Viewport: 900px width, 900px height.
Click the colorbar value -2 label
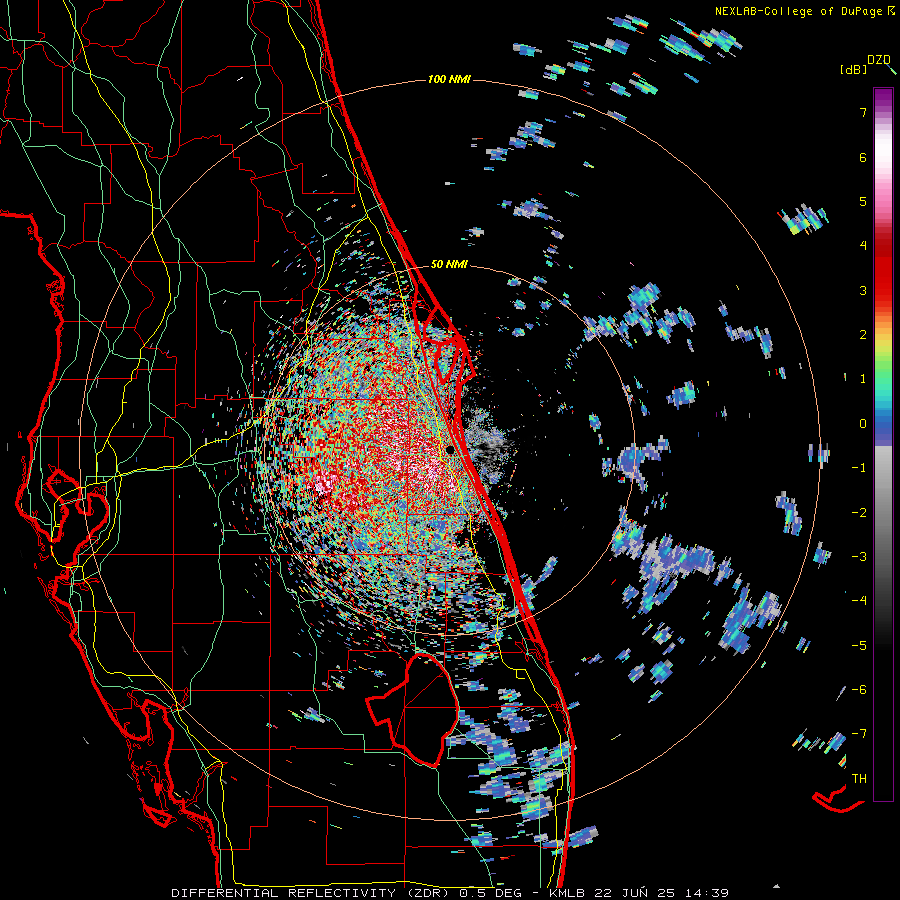(x=859, y=512)
